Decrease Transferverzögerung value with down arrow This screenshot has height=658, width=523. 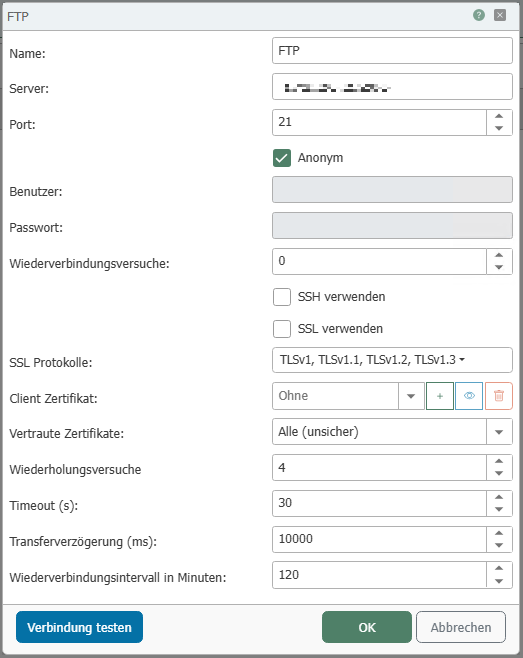(x=499, y=545)
